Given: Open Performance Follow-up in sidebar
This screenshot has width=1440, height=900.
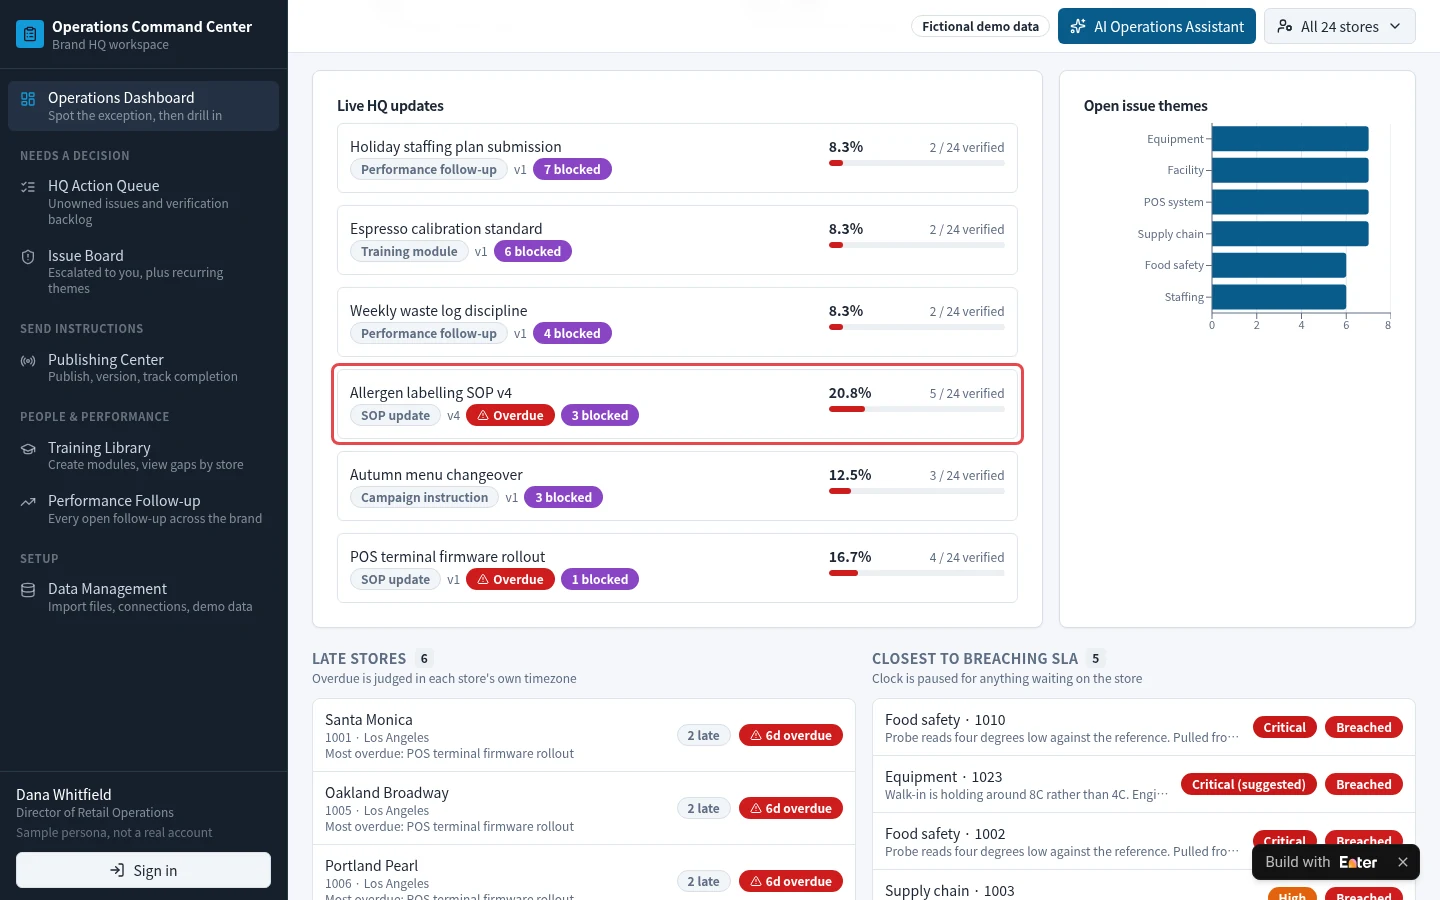Looking at the screenshot, I should coord(143,508).
